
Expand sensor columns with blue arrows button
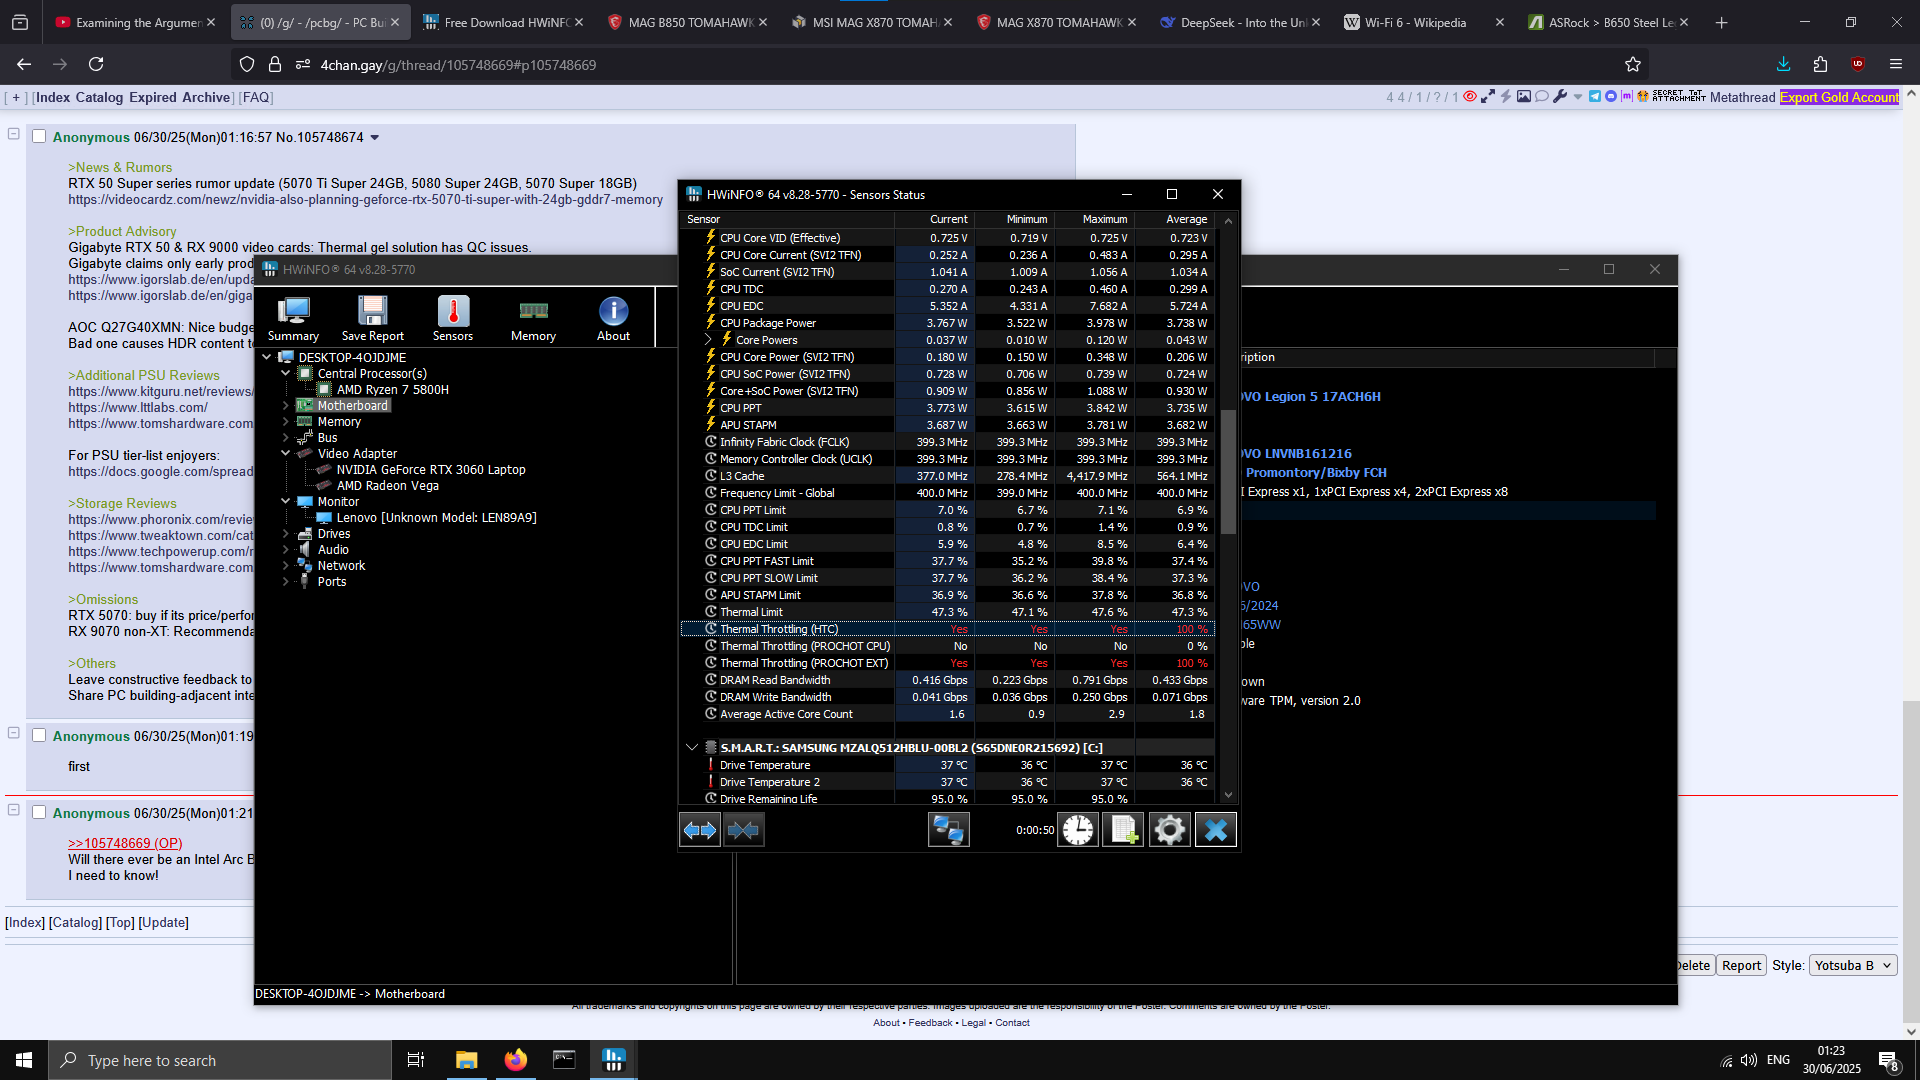coord(699,830)
